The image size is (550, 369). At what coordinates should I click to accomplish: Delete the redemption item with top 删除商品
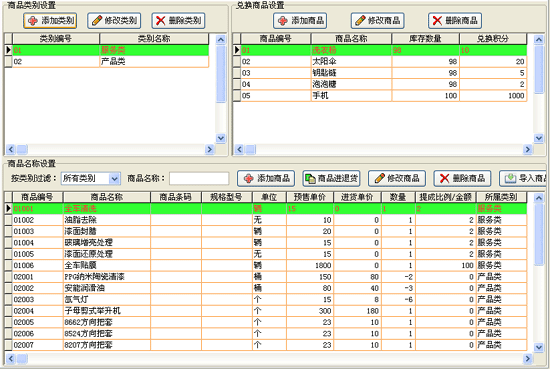click(455, 21)
